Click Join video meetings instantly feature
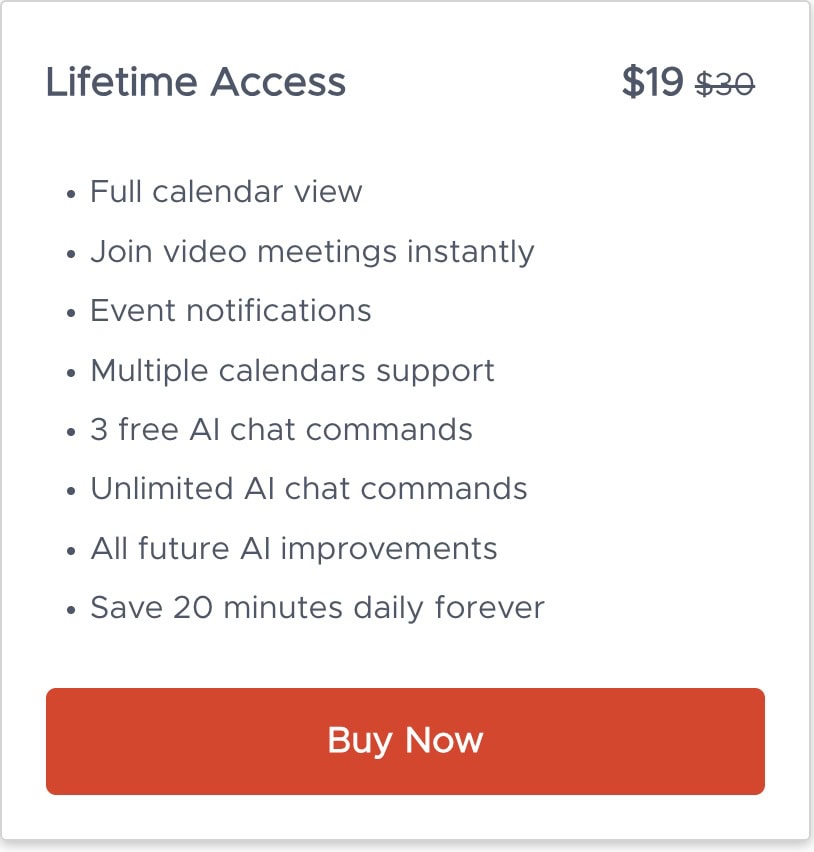This screenshot has width=814, height=852. coord(312,251)
